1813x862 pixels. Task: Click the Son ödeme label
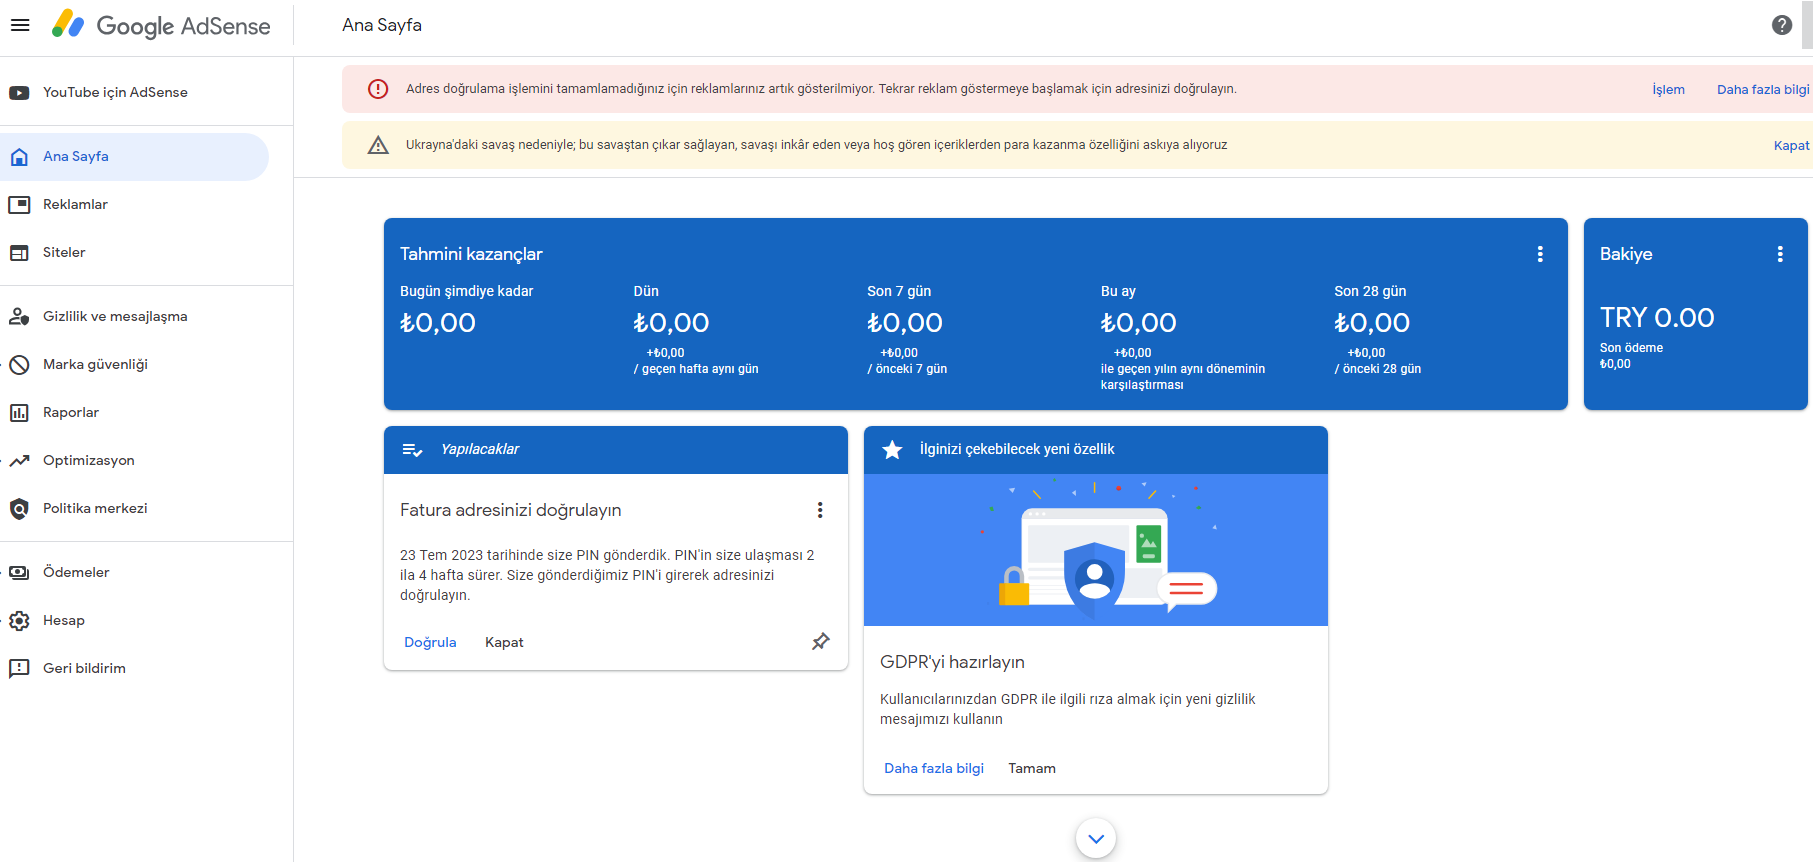[x=1631, y=348]
